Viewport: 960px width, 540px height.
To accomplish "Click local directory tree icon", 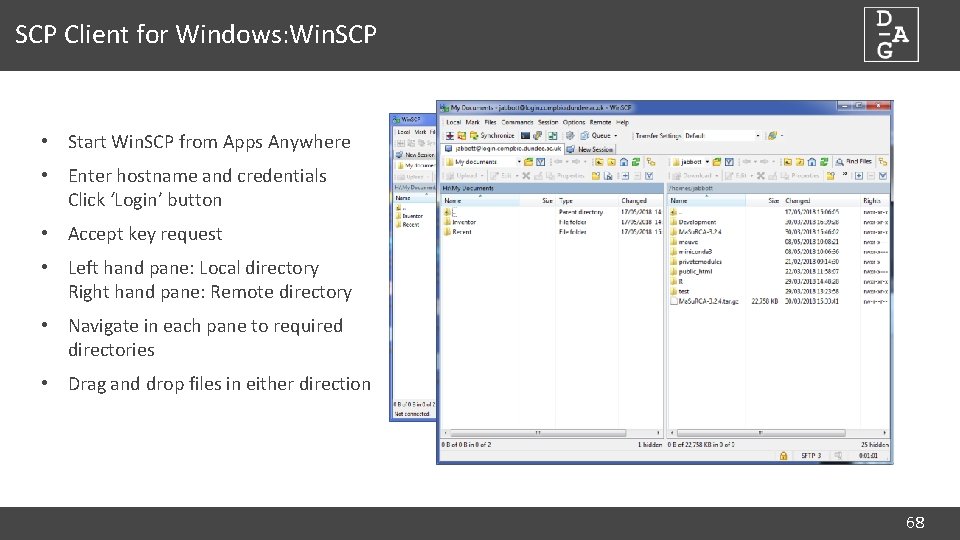I will [x=651, y=162].
